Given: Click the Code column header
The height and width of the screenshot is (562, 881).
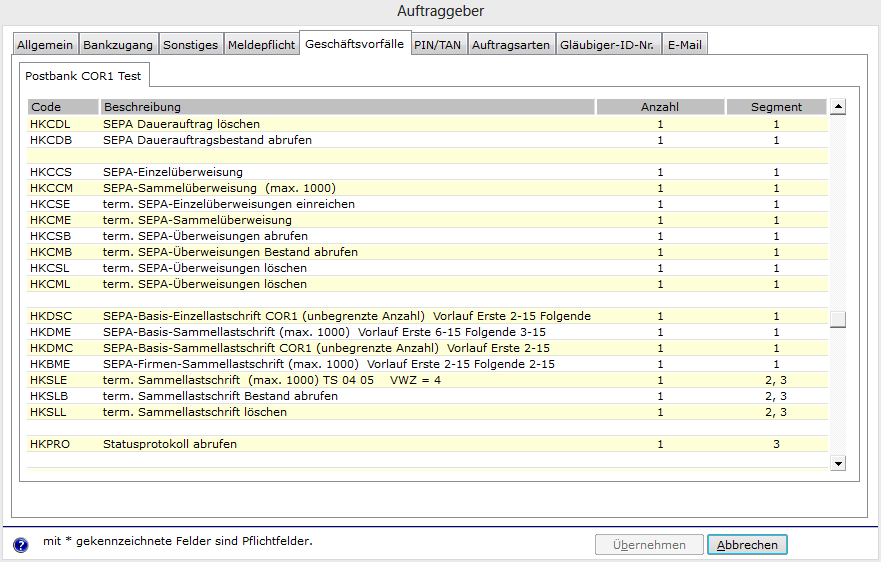Looking at the screenshot, I should 63,107.
